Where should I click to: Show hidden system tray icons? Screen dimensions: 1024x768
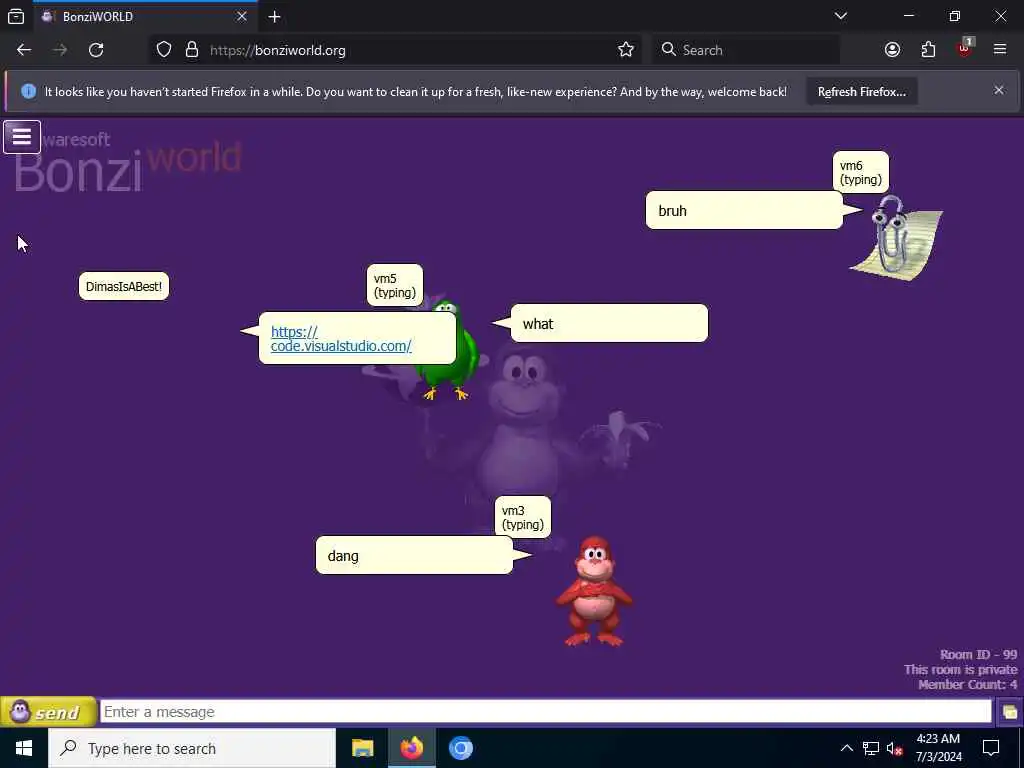pyautogui.click(x=846, y=748)
